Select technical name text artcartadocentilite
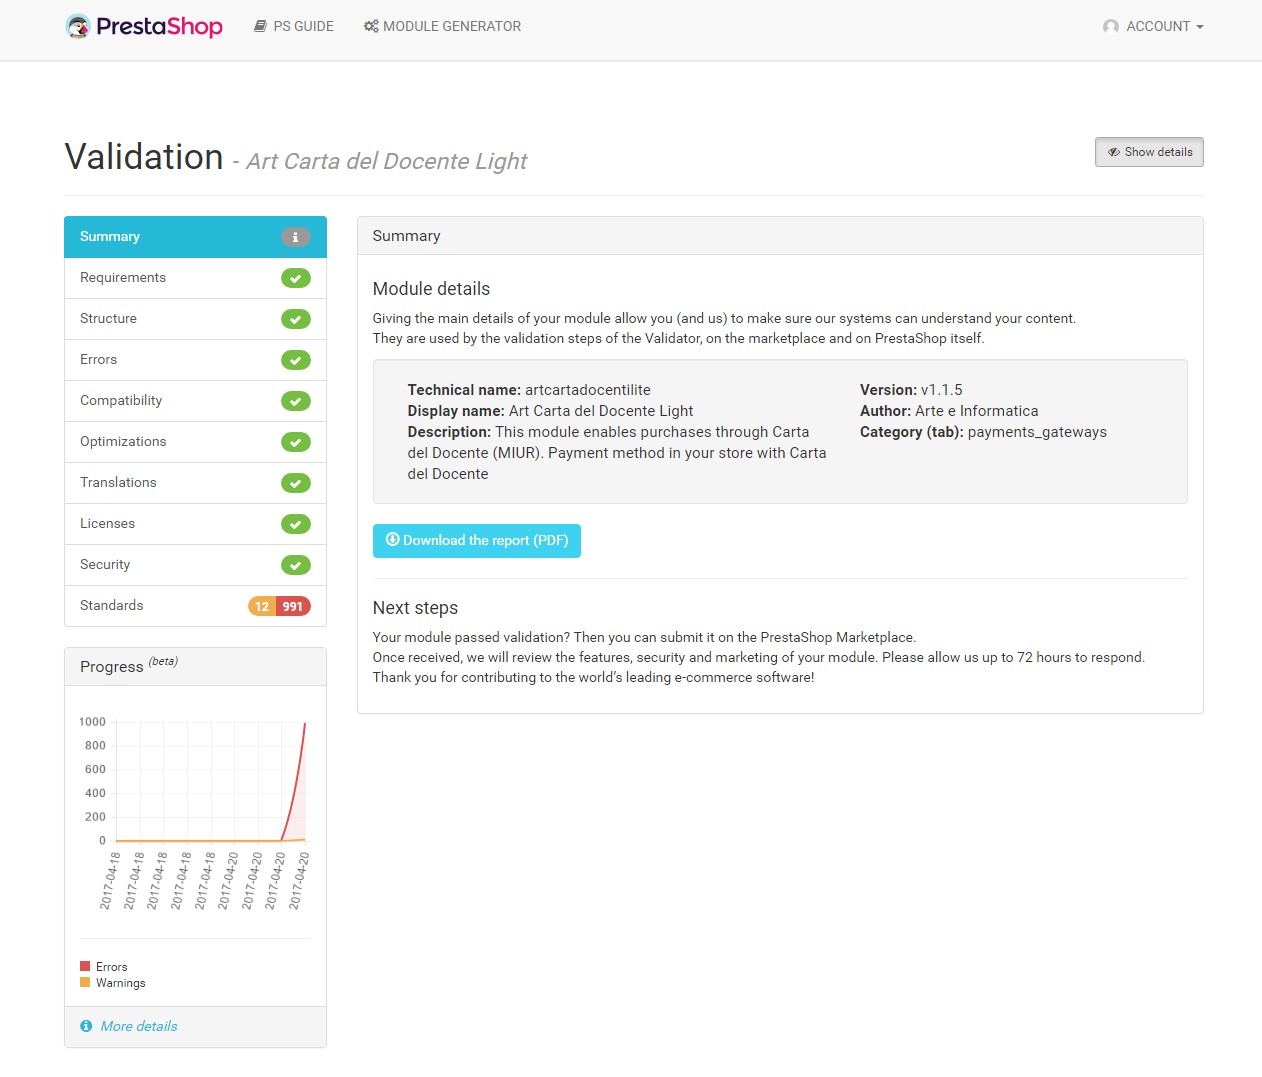This screenshot has height=1077, width=1262. [x=588, y=390]
